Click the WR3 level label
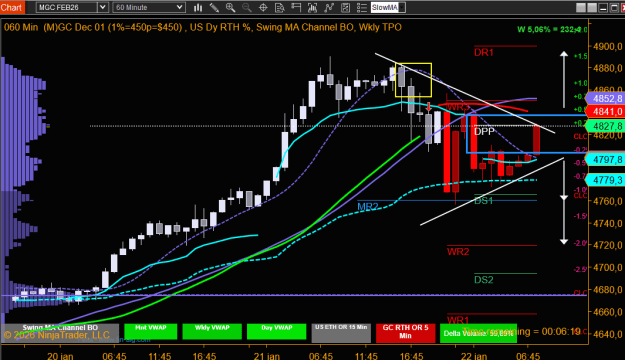 click(458, 108)
